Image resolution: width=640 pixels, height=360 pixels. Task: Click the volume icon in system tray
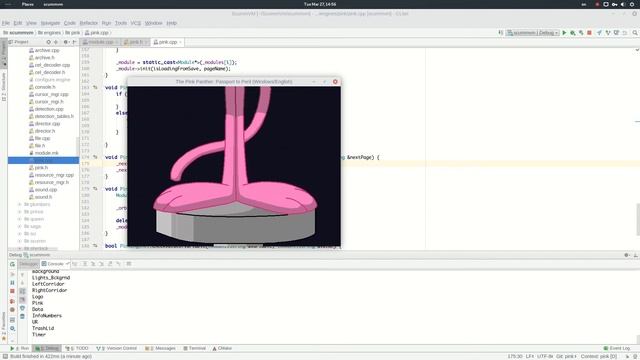tap(623, 4)
